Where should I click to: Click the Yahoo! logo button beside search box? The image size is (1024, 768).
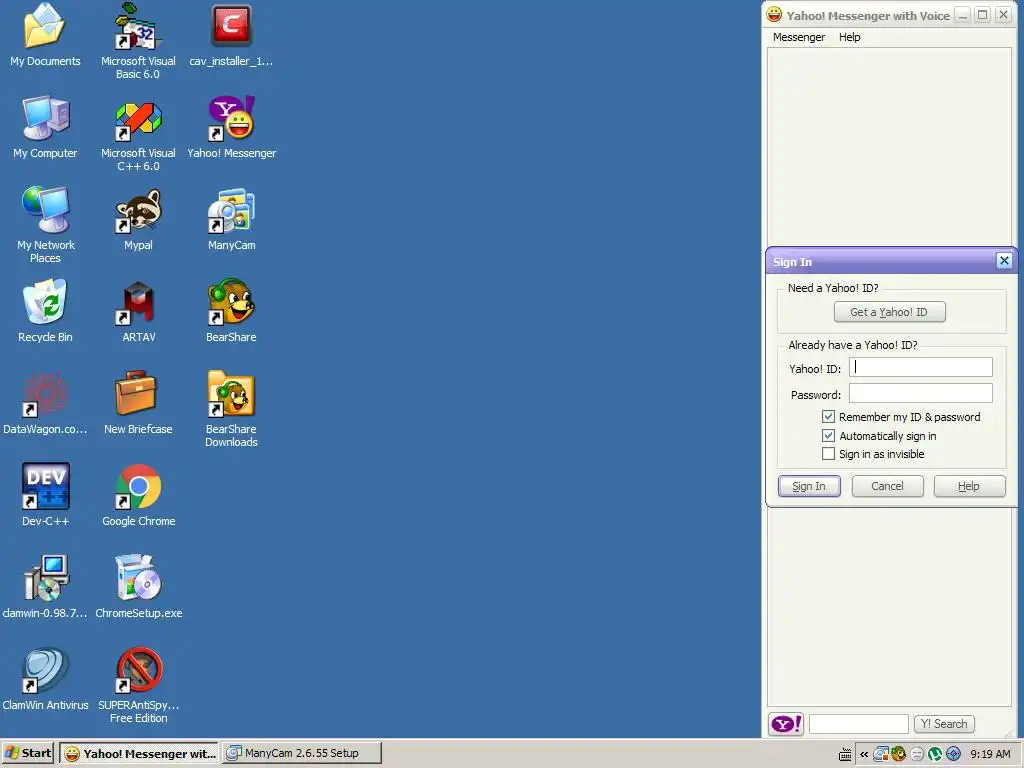[786, 724]
